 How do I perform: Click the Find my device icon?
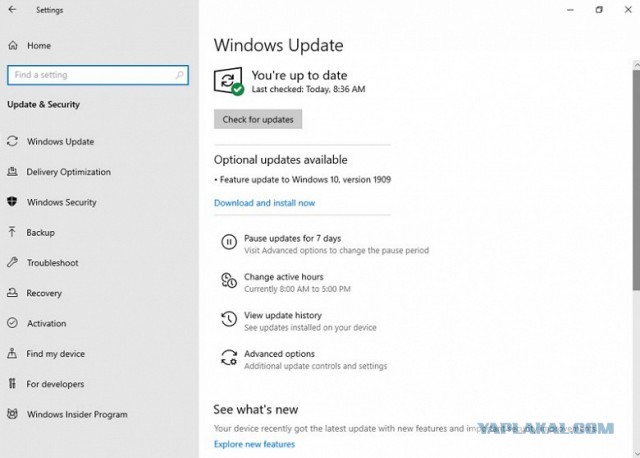[x=12, y=353]
